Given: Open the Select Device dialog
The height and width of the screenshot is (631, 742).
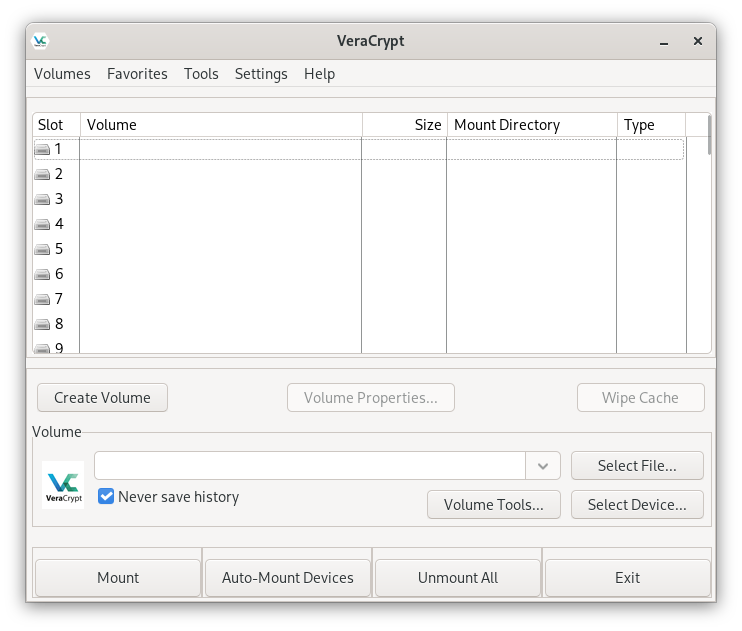Looking at the screenshot, I should tap(637, 505).
